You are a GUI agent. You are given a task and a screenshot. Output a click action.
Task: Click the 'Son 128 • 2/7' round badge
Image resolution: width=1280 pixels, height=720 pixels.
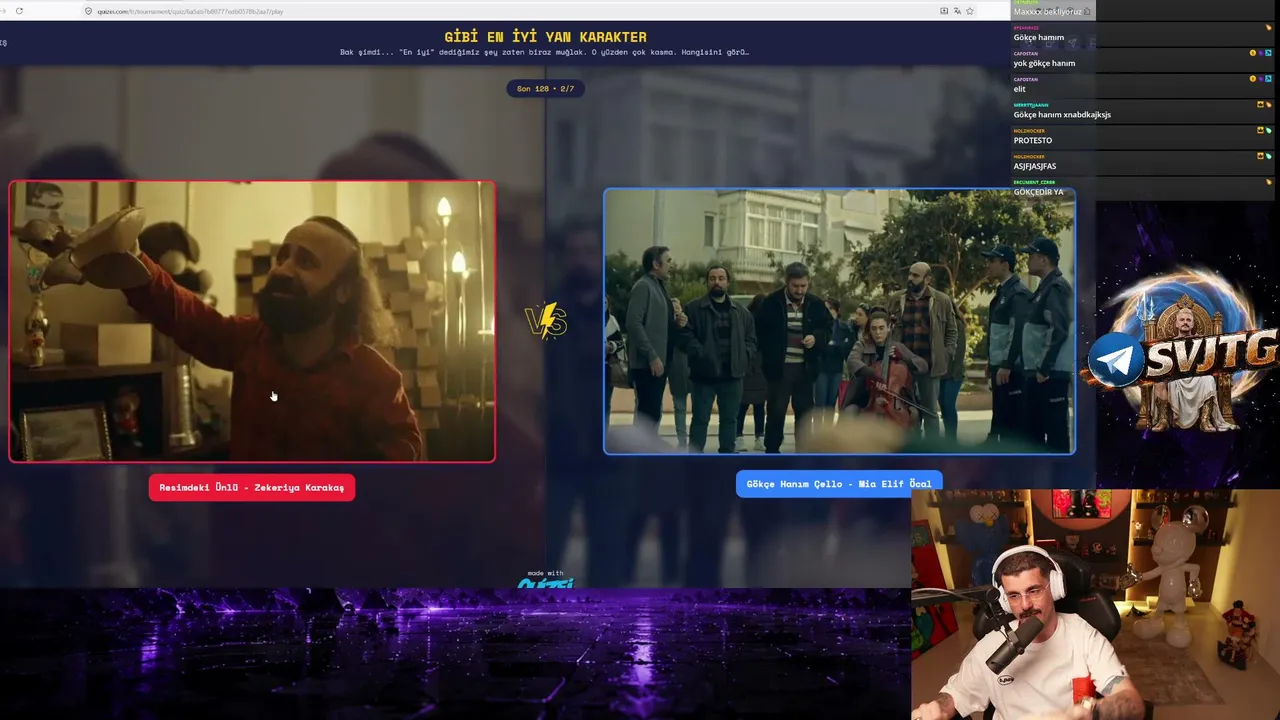545,89
